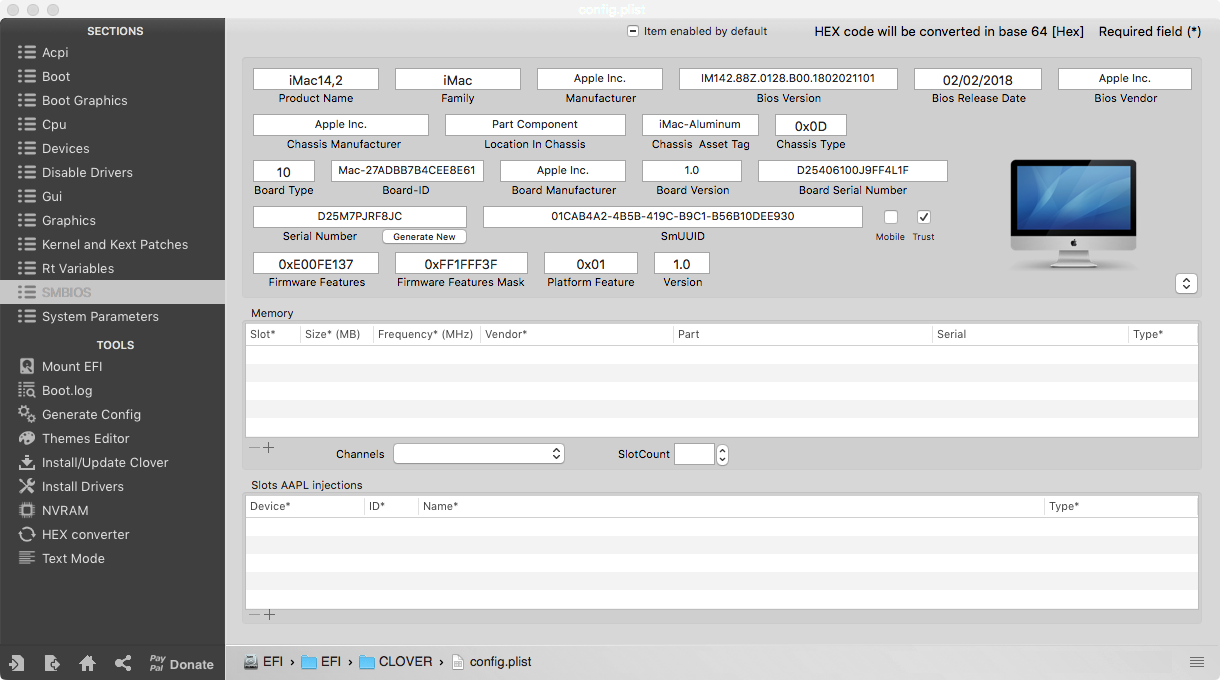
Task: Click the PayPal Donate button
Action: (181, 663)
